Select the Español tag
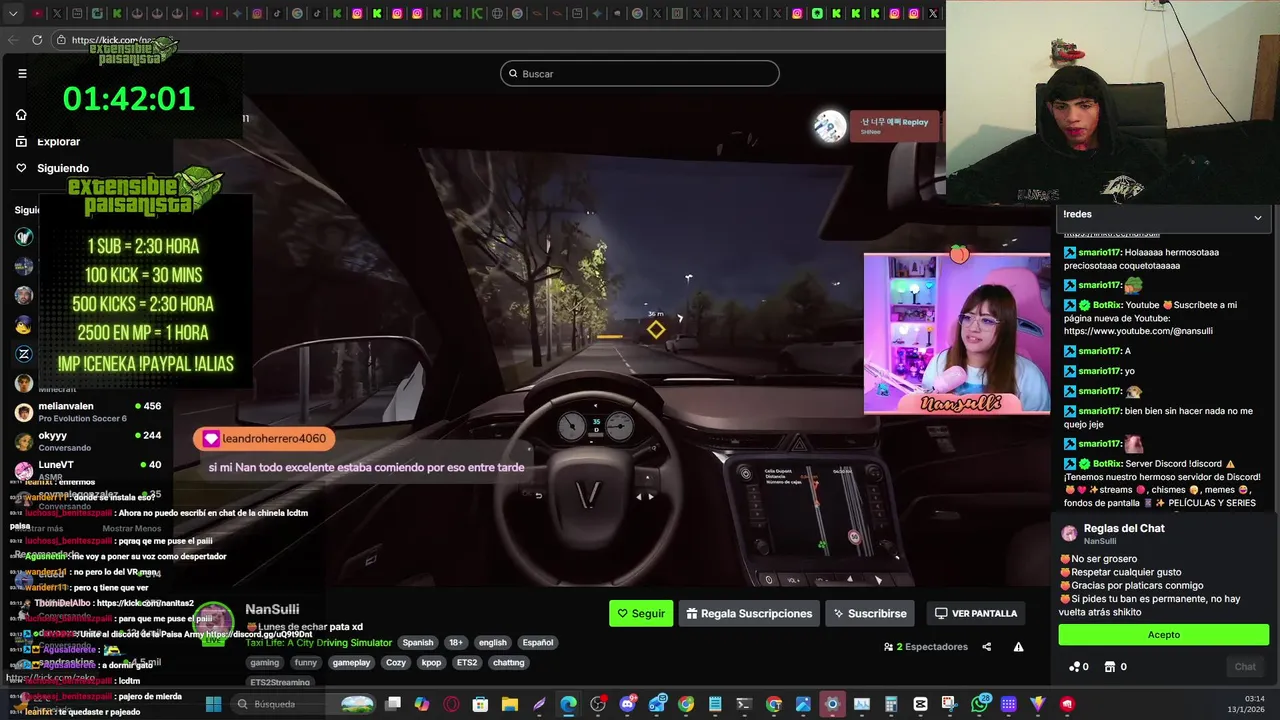The width and height of the screenshot is (1280, 720). pyautogui.click(x=537, y=642)
